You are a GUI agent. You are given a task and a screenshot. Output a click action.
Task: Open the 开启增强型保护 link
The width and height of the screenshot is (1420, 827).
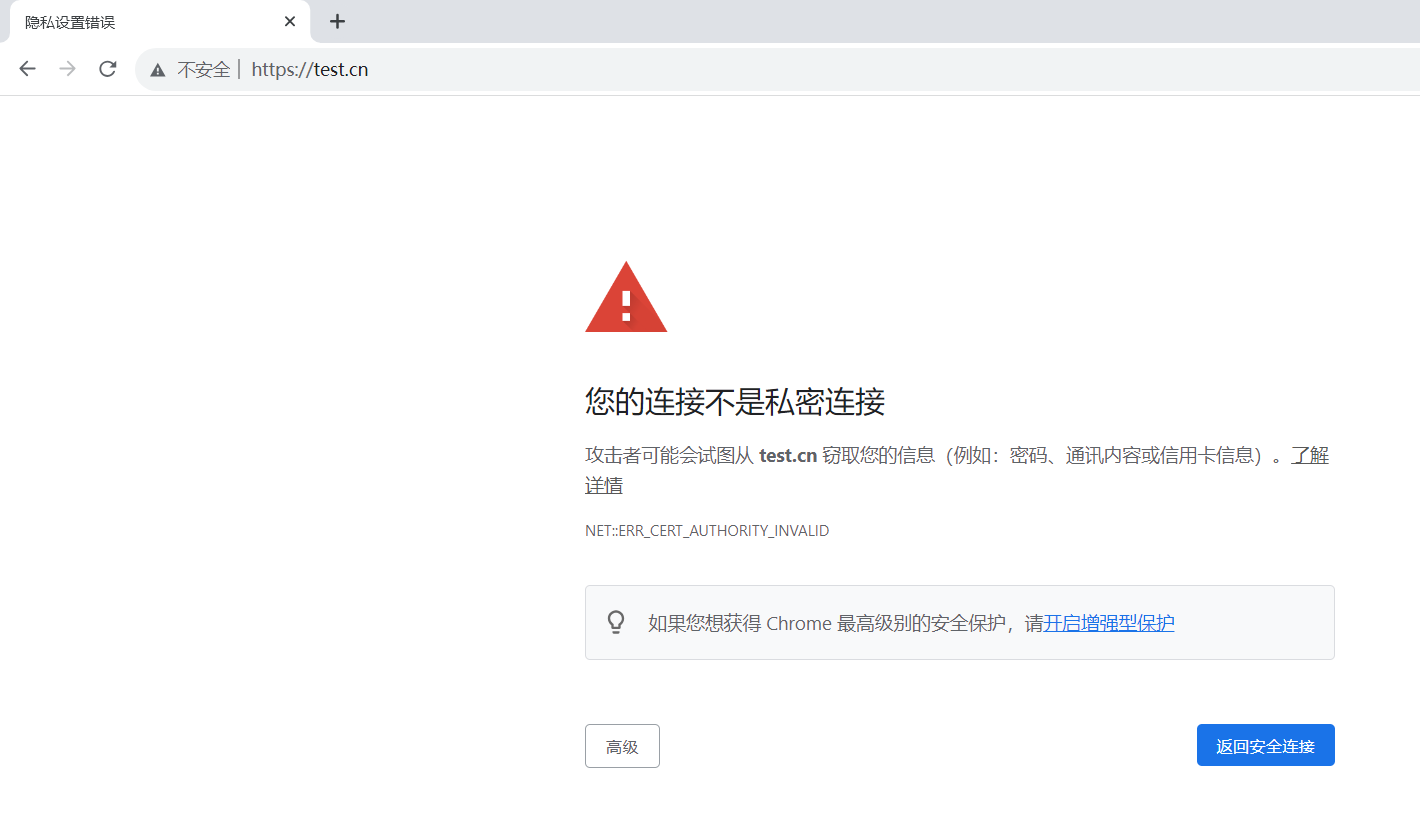(1109, 623)
